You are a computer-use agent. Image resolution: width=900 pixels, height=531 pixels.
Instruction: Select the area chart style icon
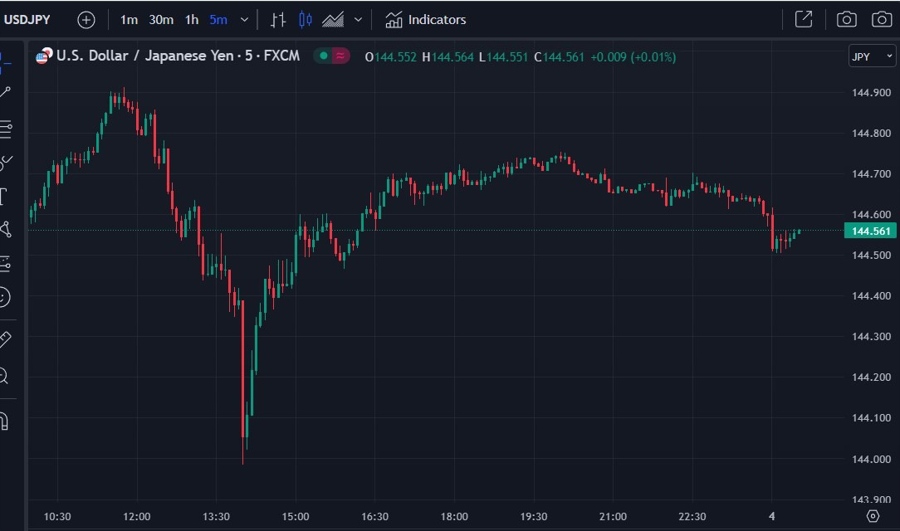point(333,20)
